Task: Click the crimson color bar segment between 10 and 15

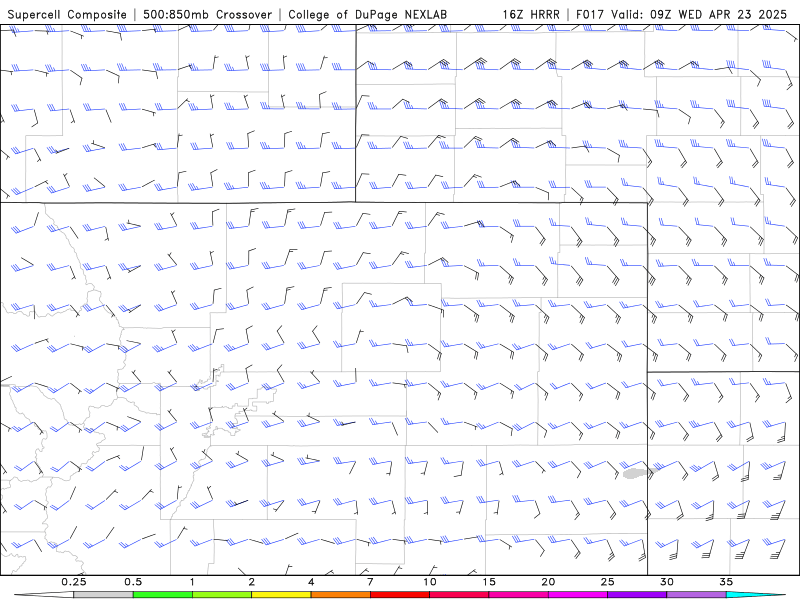Action: tap(459, 595)
